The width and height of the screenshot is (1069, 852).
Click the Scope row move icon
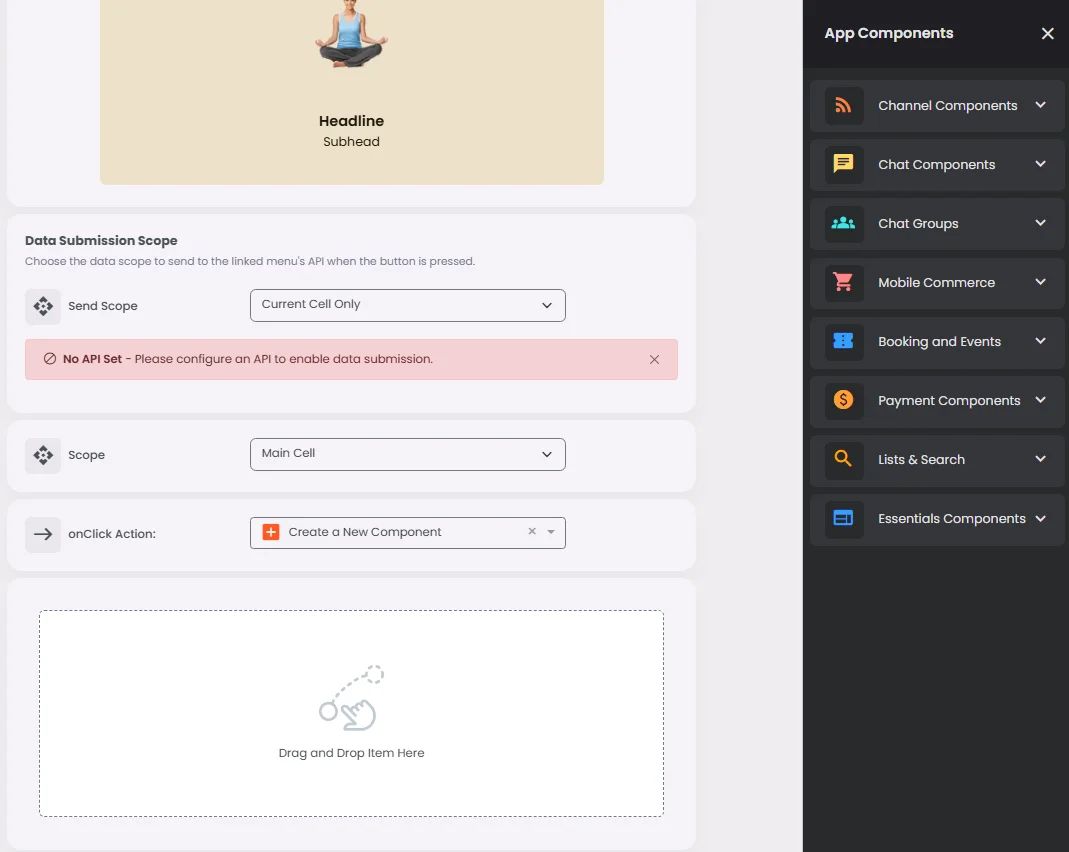pos(43,455)
